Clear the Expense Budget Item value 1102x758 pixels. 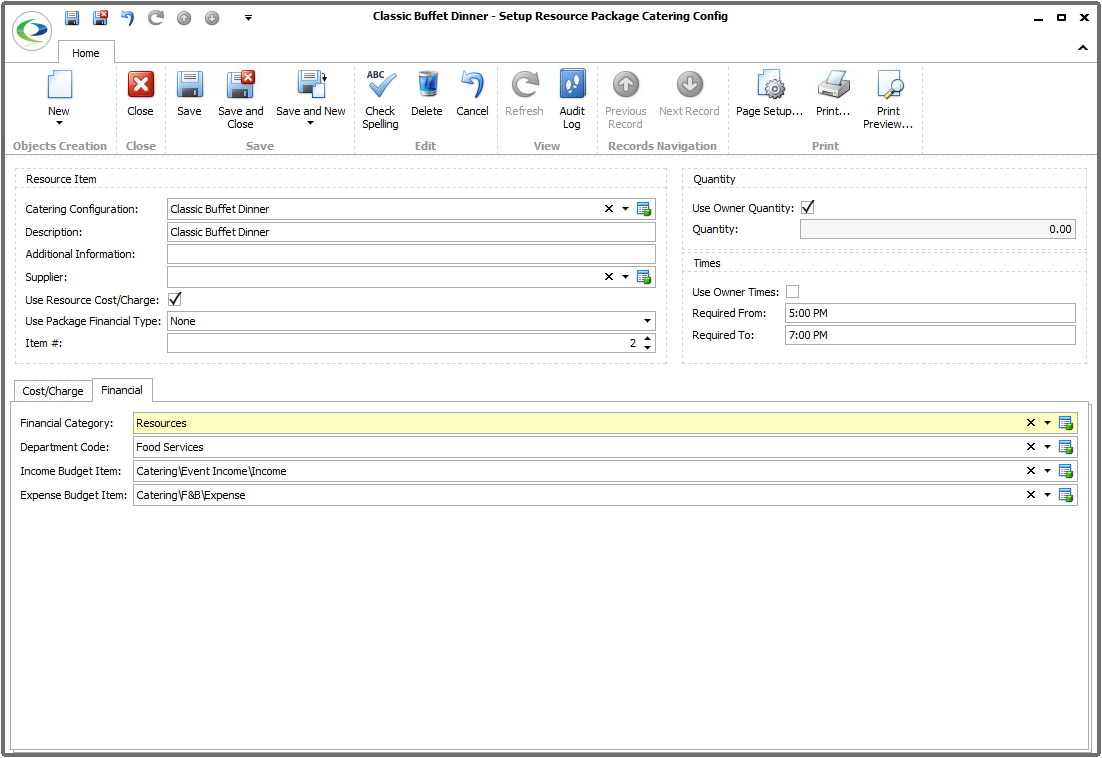click(x=1030, y=495)
